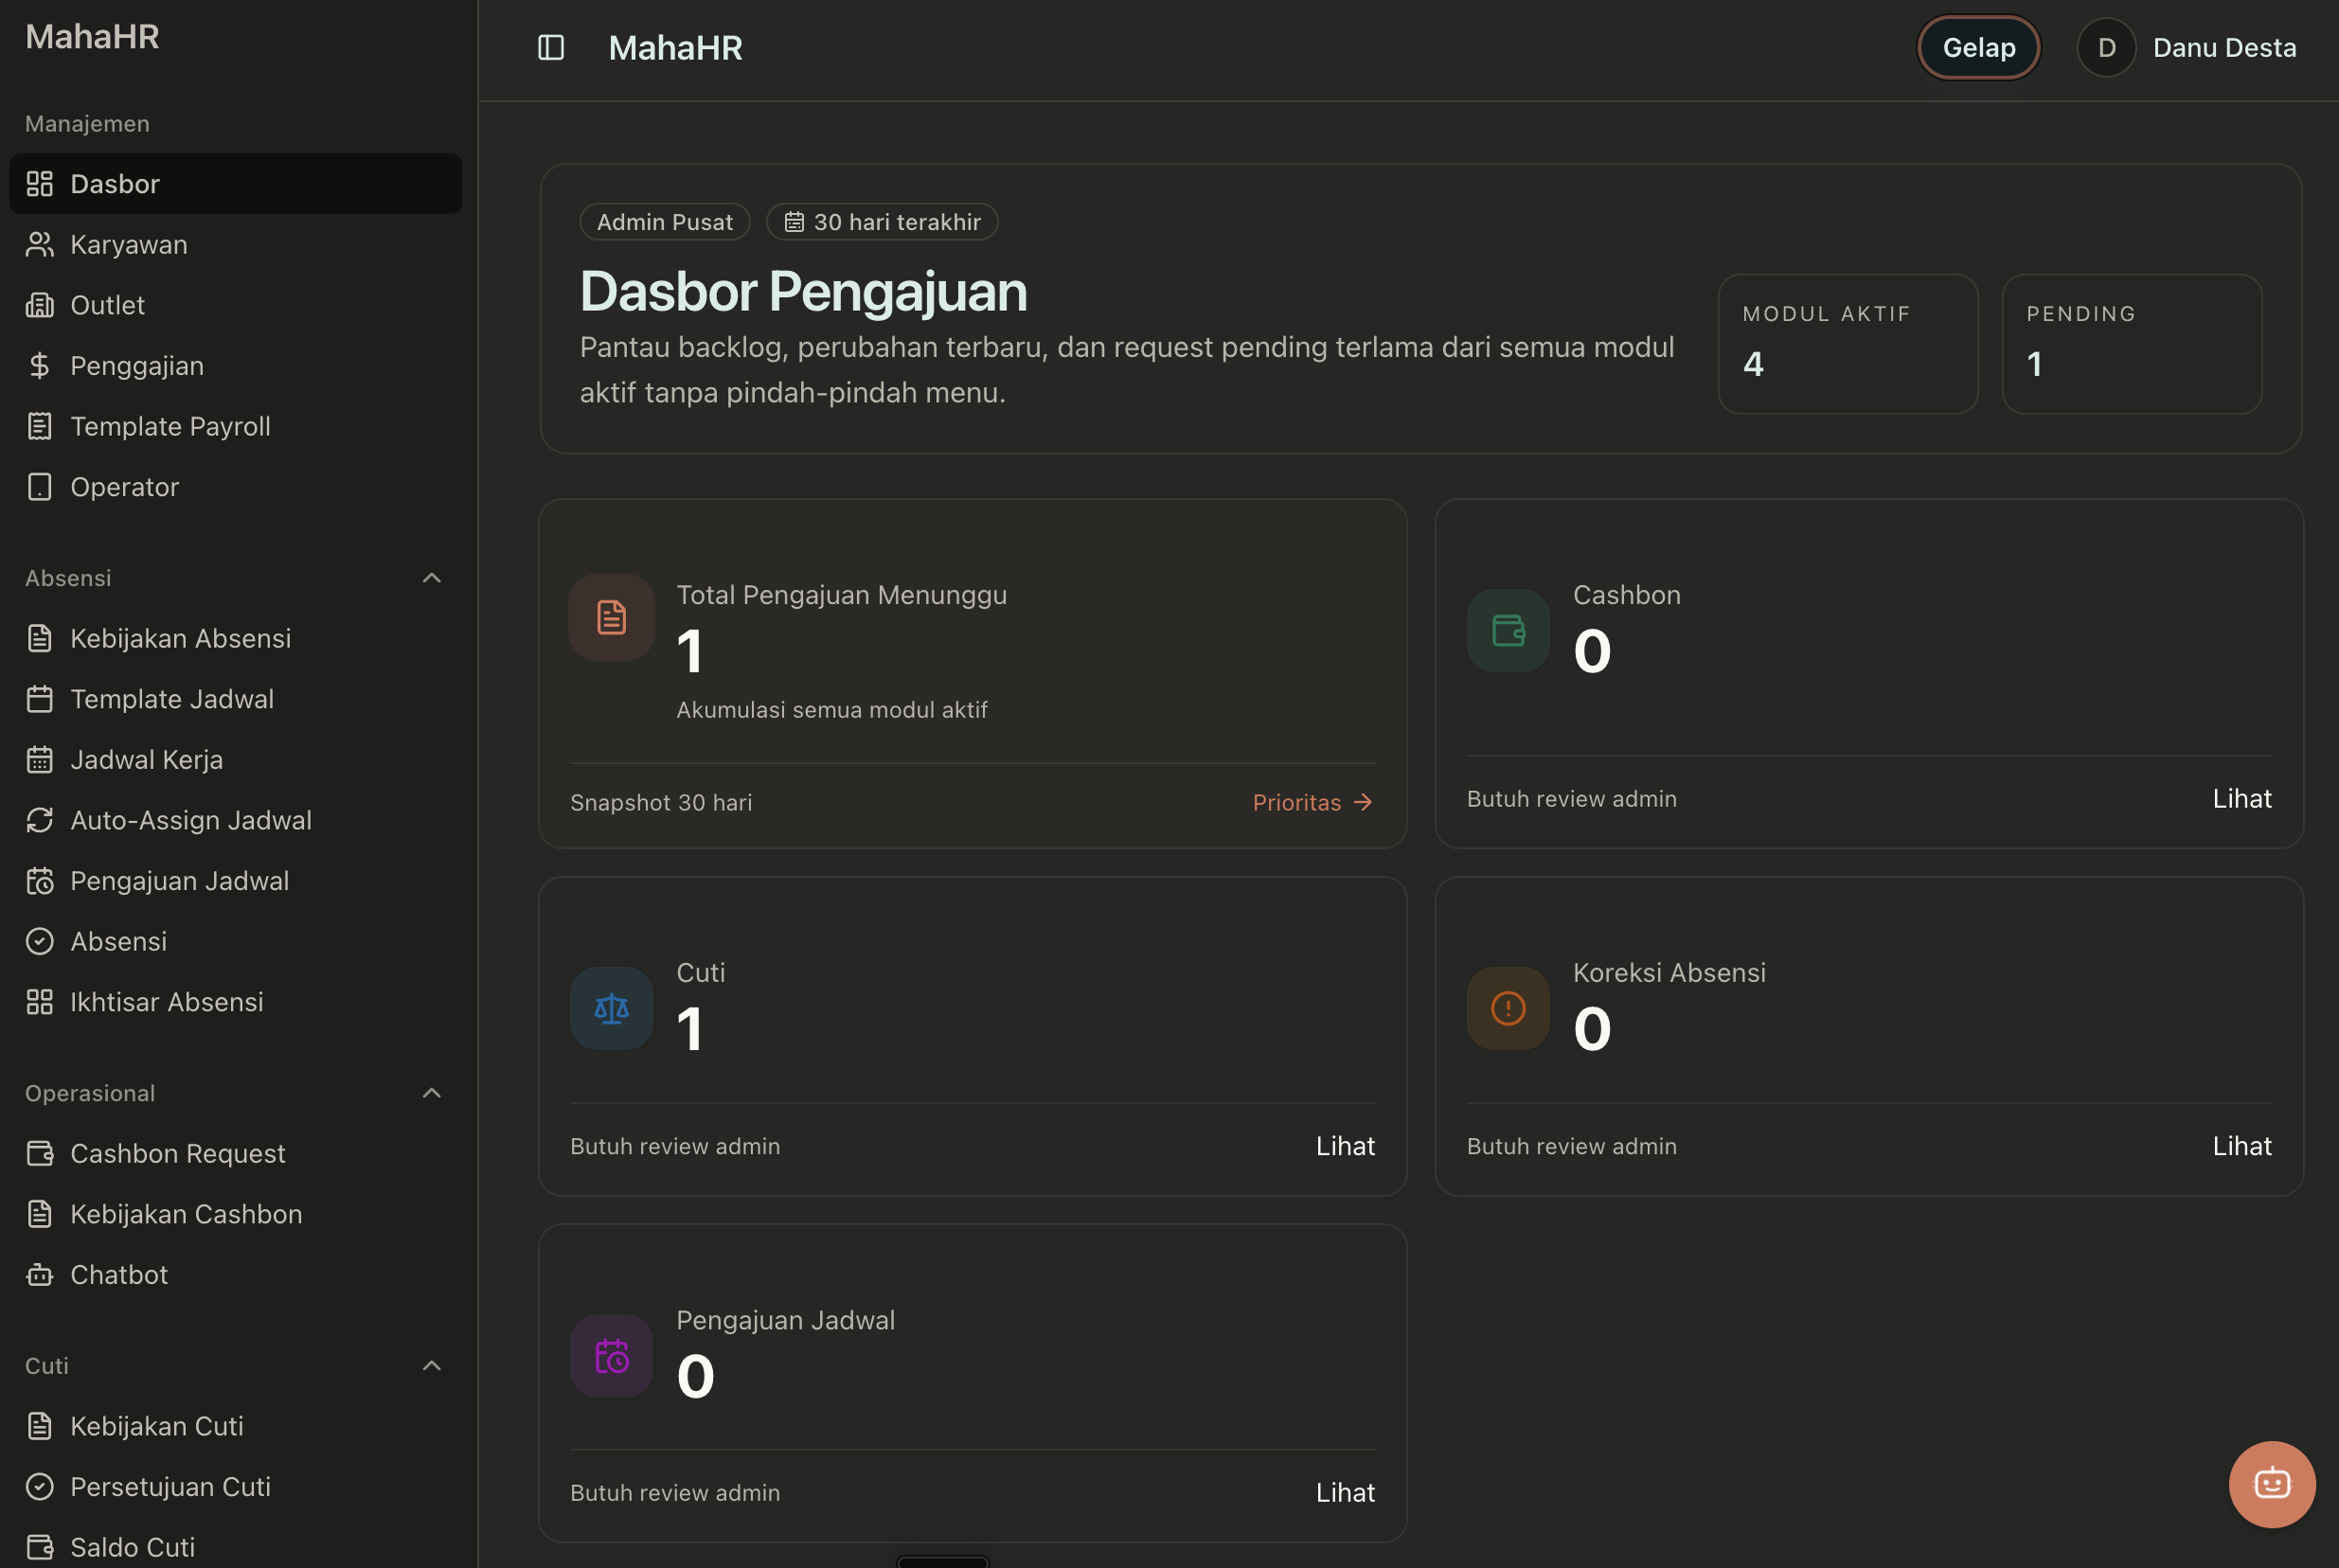Click Lihat on the Cashbon card
2339x1568 pixels.
[2242, 798]
